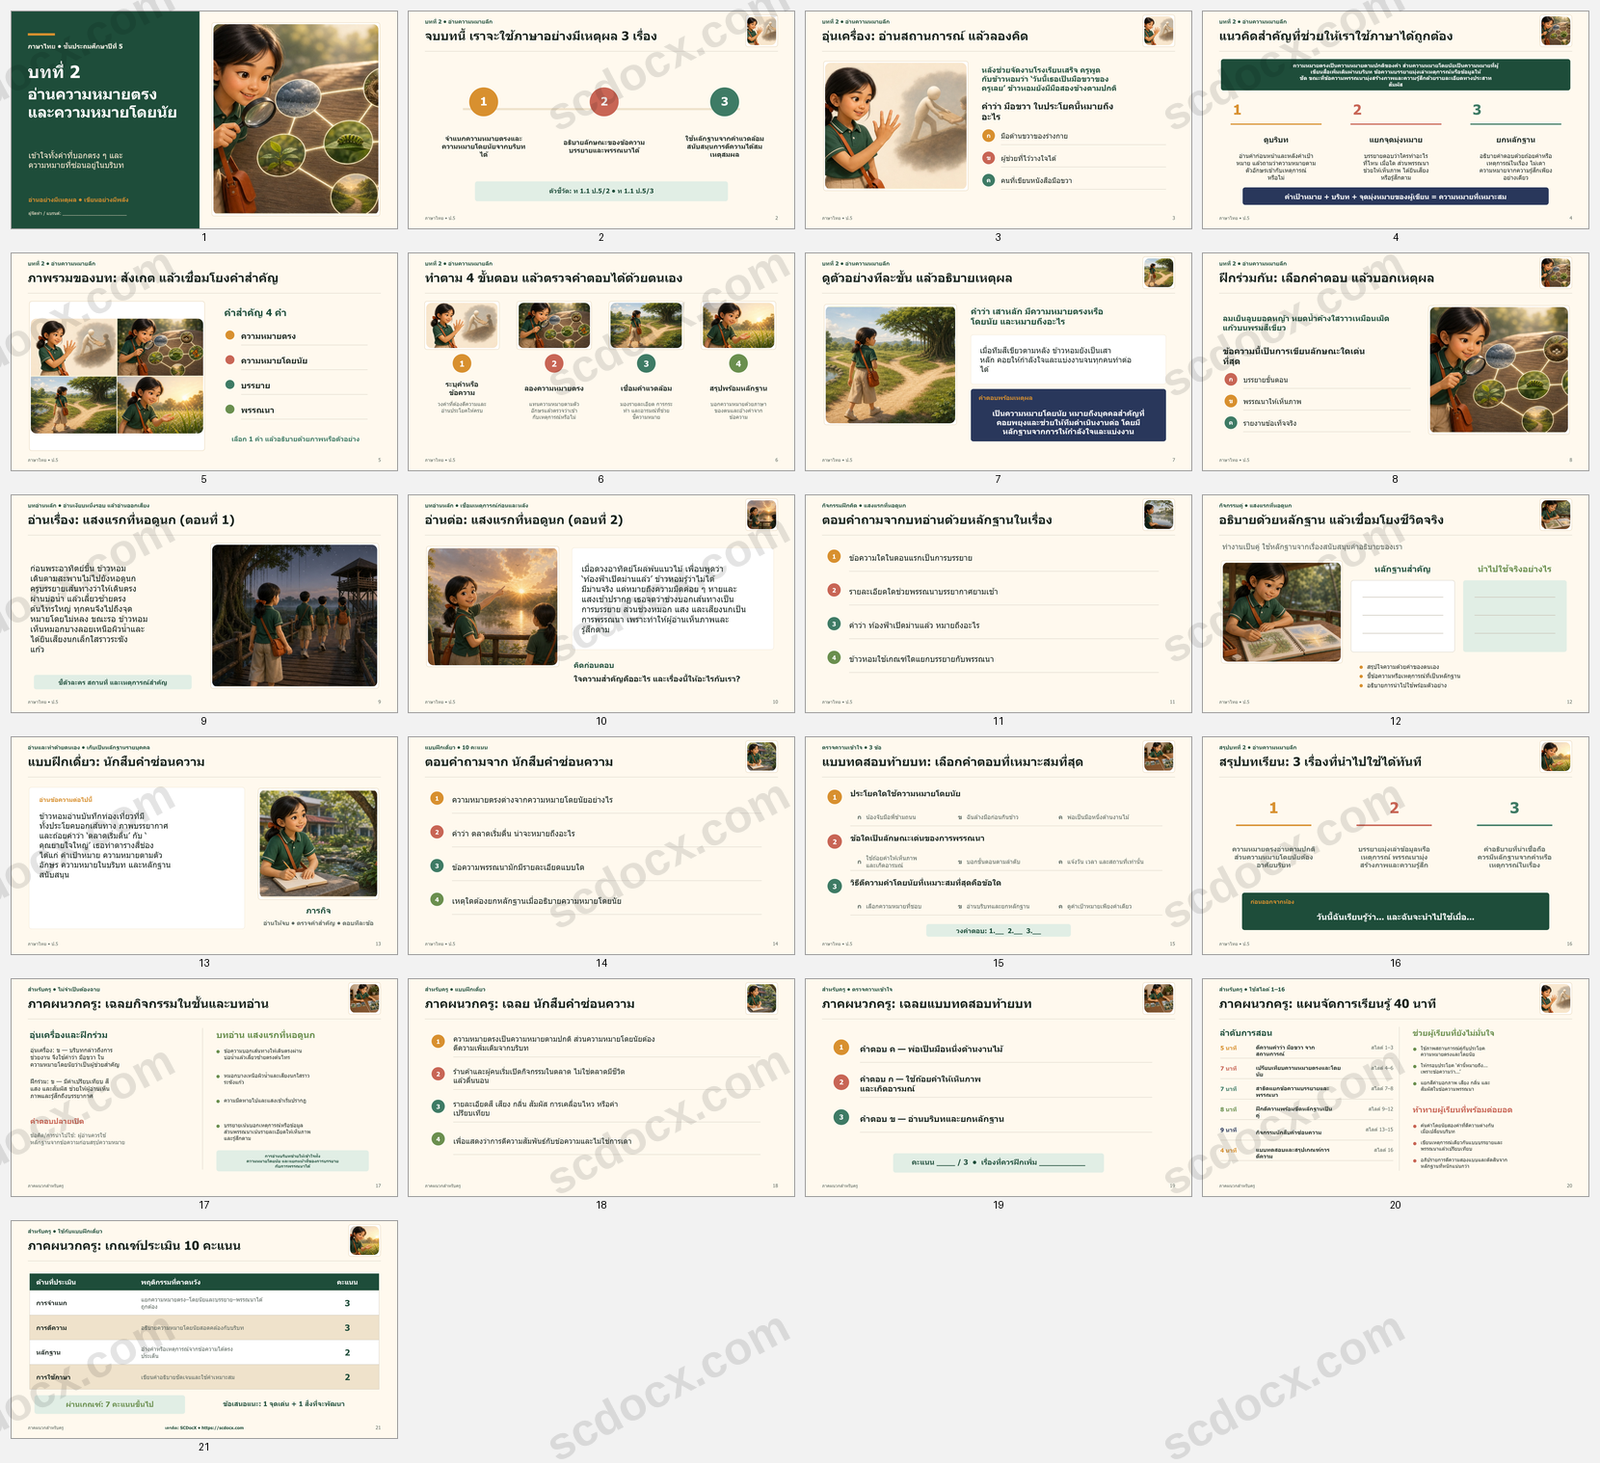The width and height of the screenshot is (1600, 1463).
Task: Select slide 5 'ภาพรวมของบท' overview thumbnail
Action: [204, 362]
